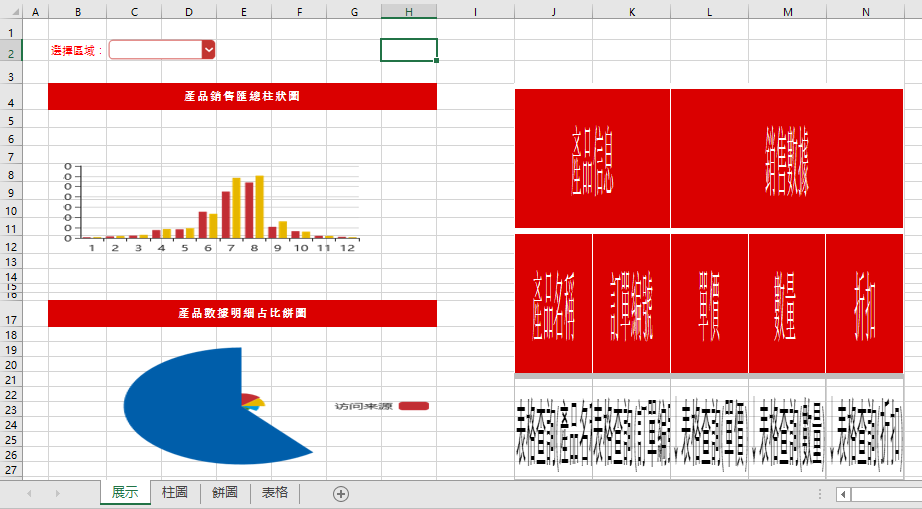Switch to the 餅圖 sheet tab
The height and width of the screenshot is (509, 922).
pos(225,492)
